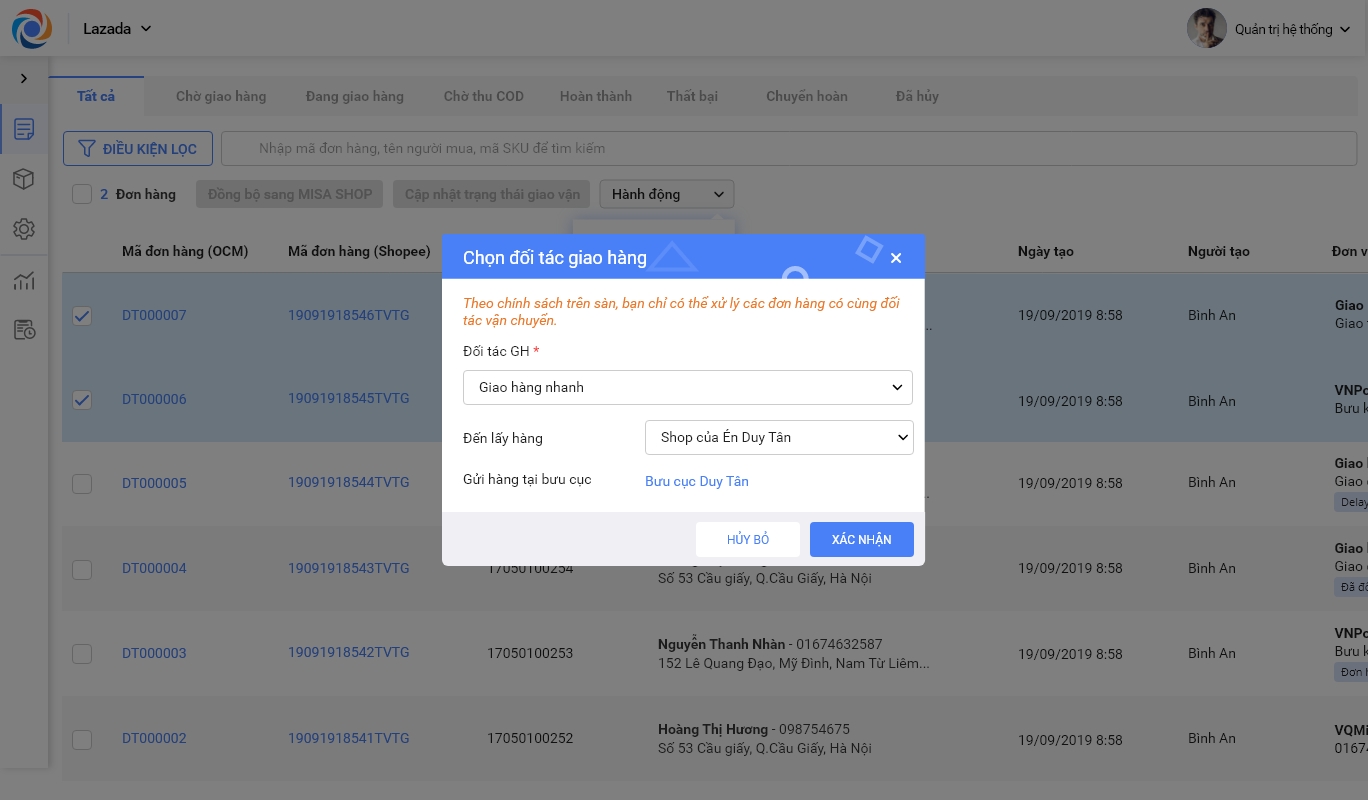Open the orders list sidebar icon
Image resolution: width=1368 pixels, height=800 pixels.
[24, 129]
